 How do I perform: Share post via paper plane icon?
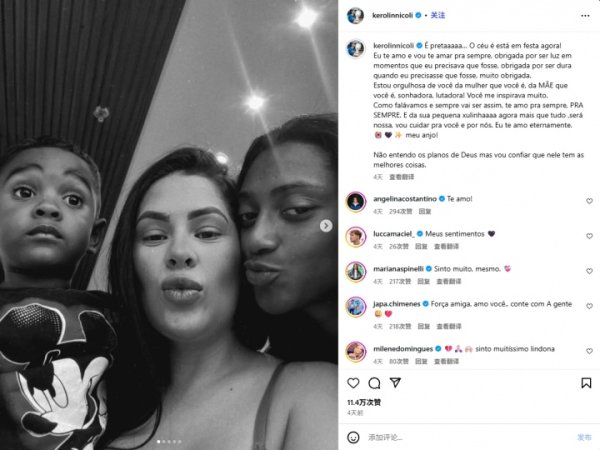(395, 383)
